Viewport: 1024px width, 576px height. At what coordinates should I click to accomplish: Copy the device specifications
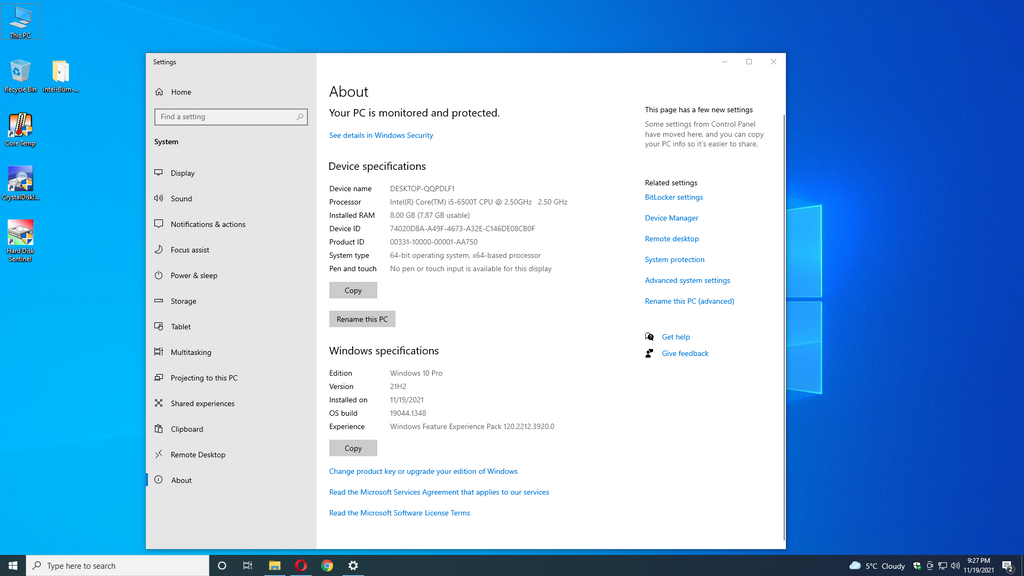353,290
